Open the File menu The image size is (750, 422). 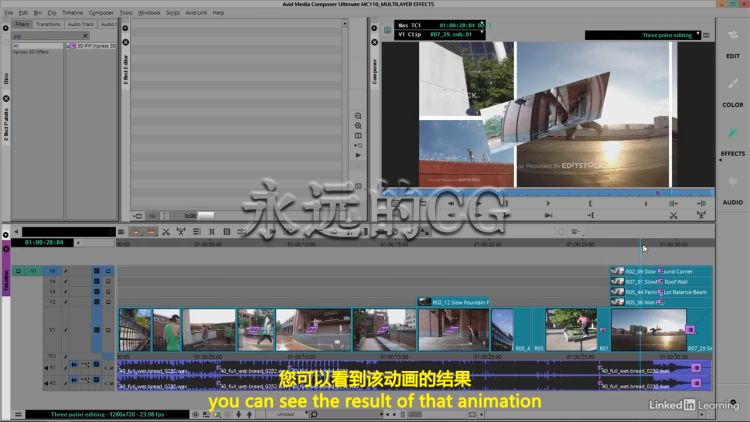tap(9, 13)
